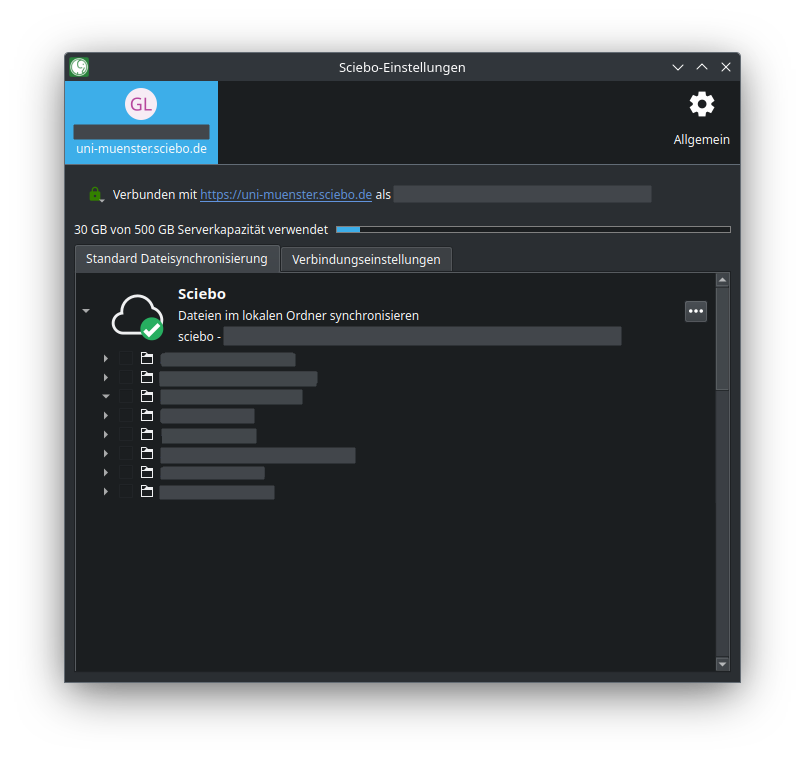Toggle the checkbox of the last folder
This screenshot has width=805, height=759.
[126, 492]
